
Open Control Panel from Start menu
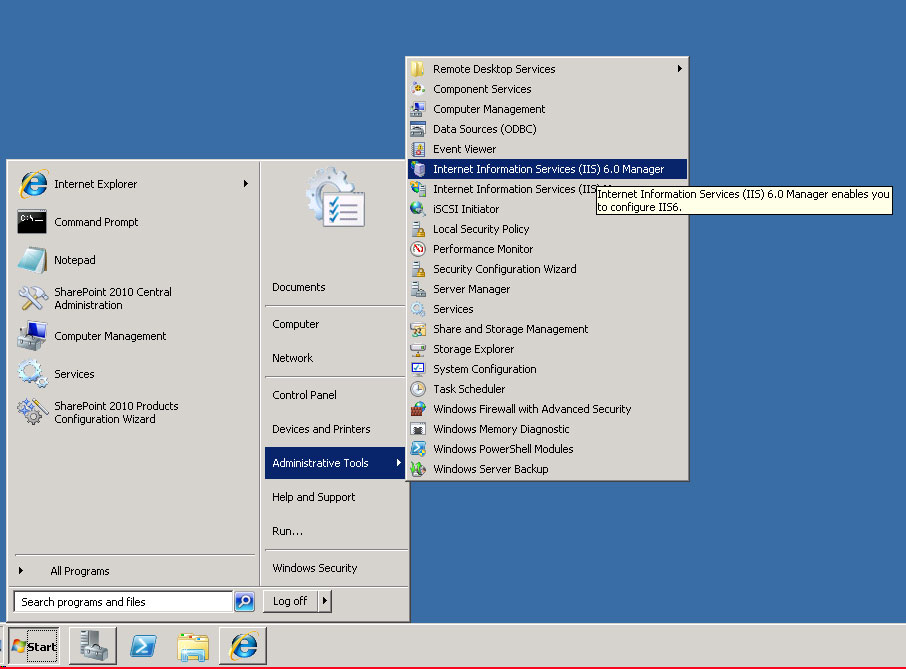click(336, 395)
